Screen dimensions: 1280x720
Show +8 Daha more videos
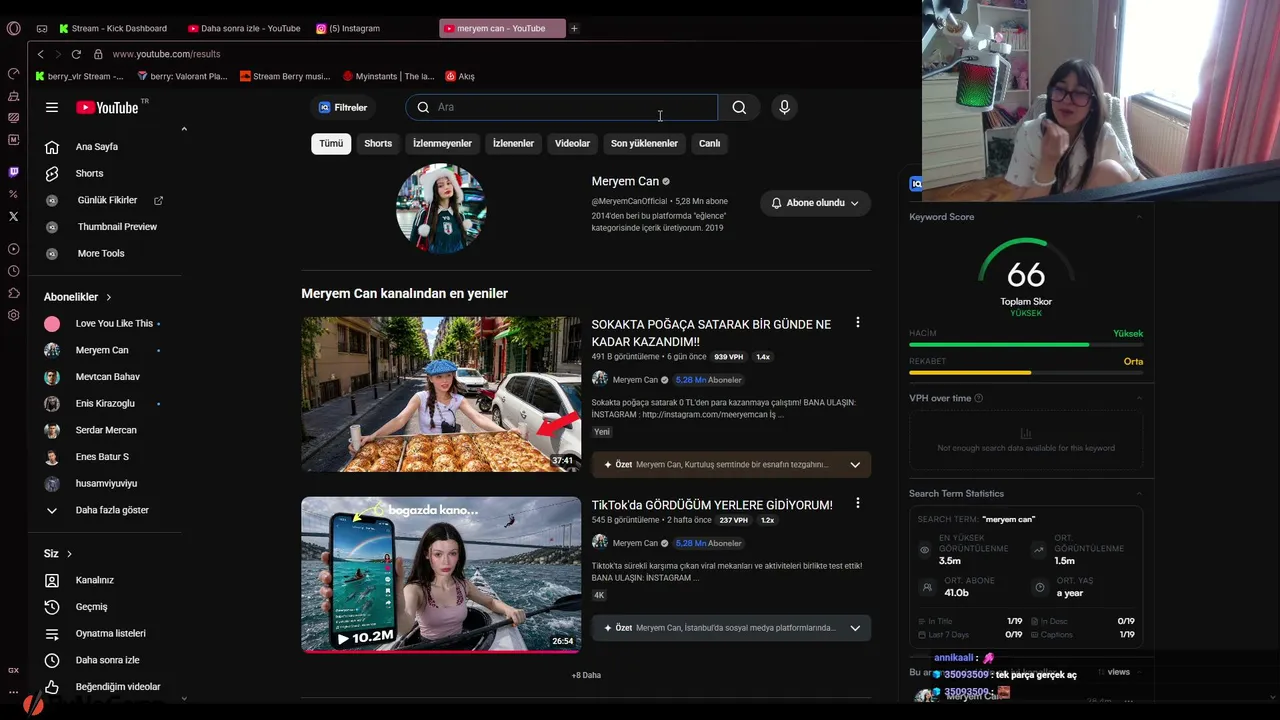[x=586, y=675]
